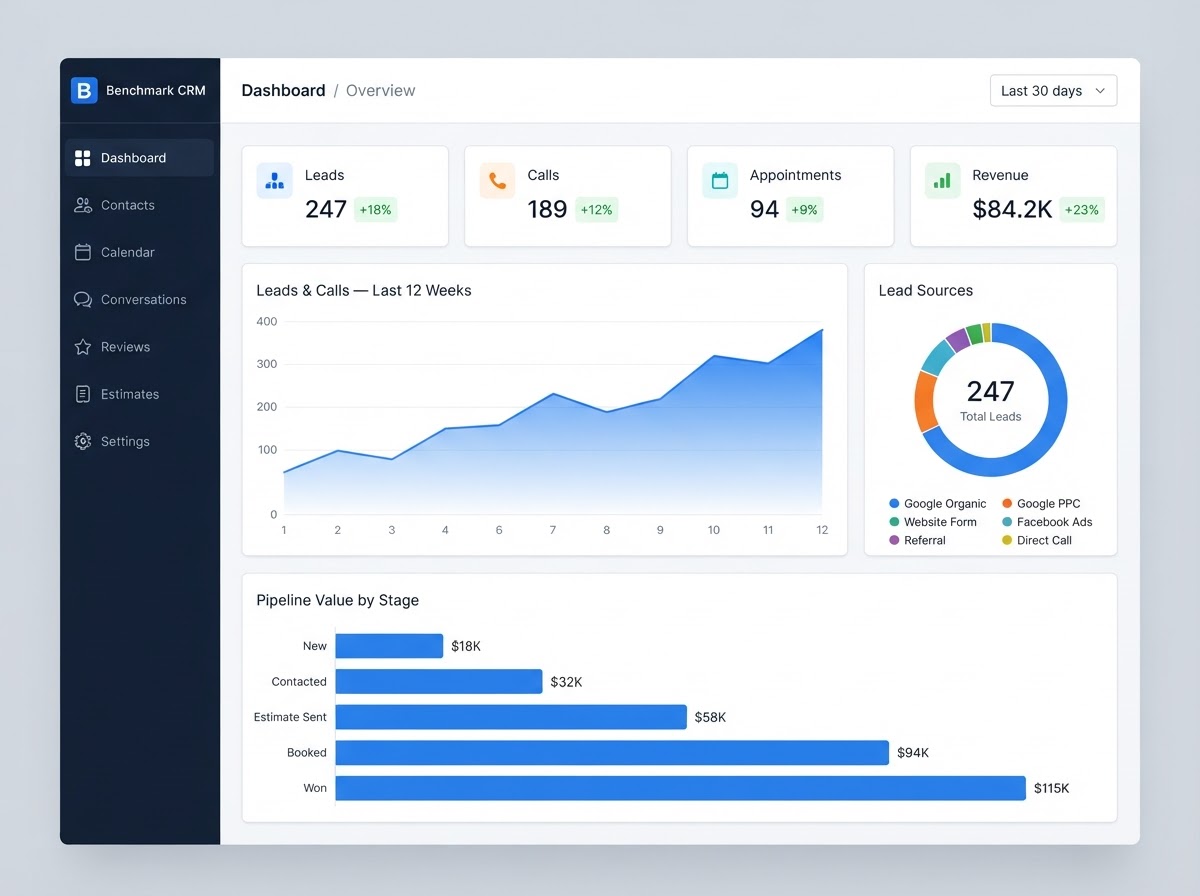Viewport: 1200px width, 896px height.
Task: Click the Leads & Calls chart title
Action: (364, 291)
